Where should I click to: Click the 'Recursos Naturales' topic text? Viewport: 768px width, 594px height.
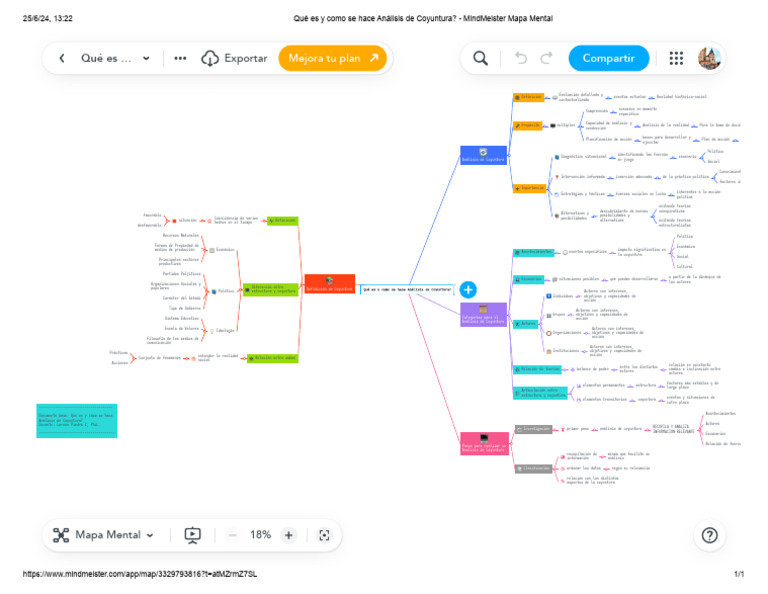click(181, 236)
